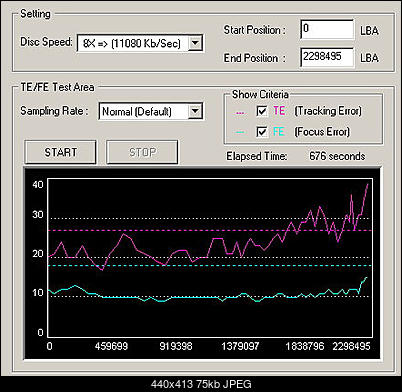Open the Disc Speed dropdown arrow
This screenshot has height=392, width=402.
pyautogui.click(x=195, y=43)
